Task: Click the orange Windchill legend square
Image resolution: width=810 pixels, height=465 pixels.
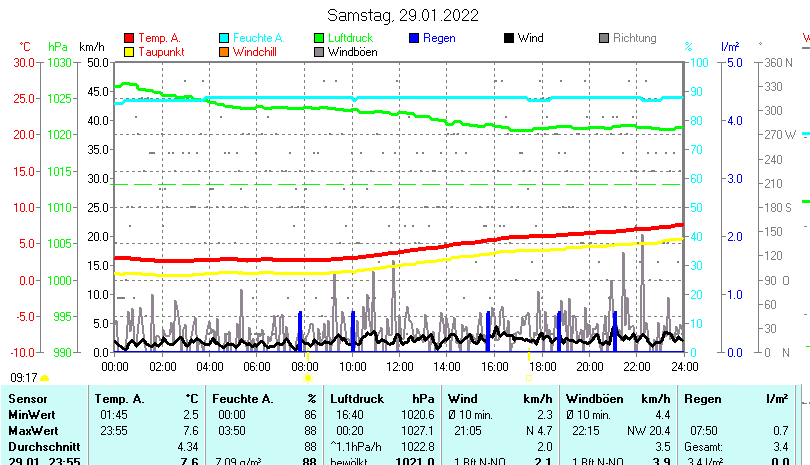Action: [x=224, y=52]
